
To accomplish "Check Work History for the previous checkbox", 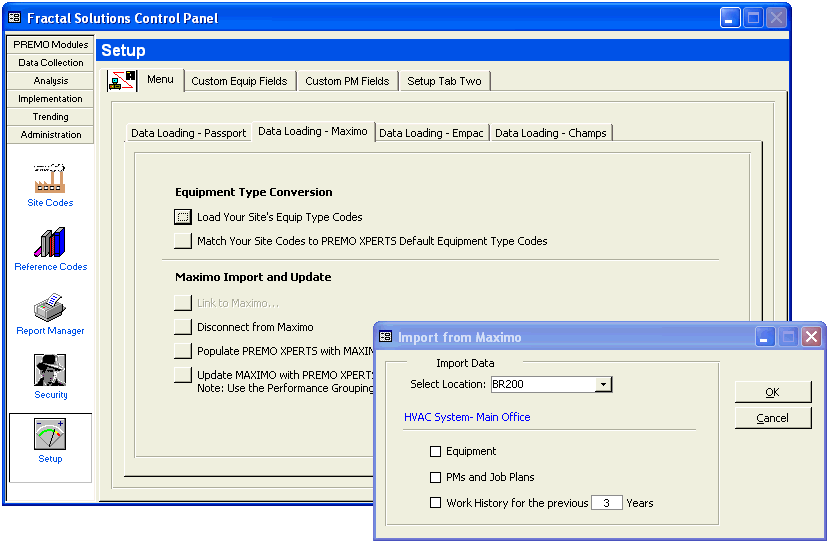I will point(435,503).
